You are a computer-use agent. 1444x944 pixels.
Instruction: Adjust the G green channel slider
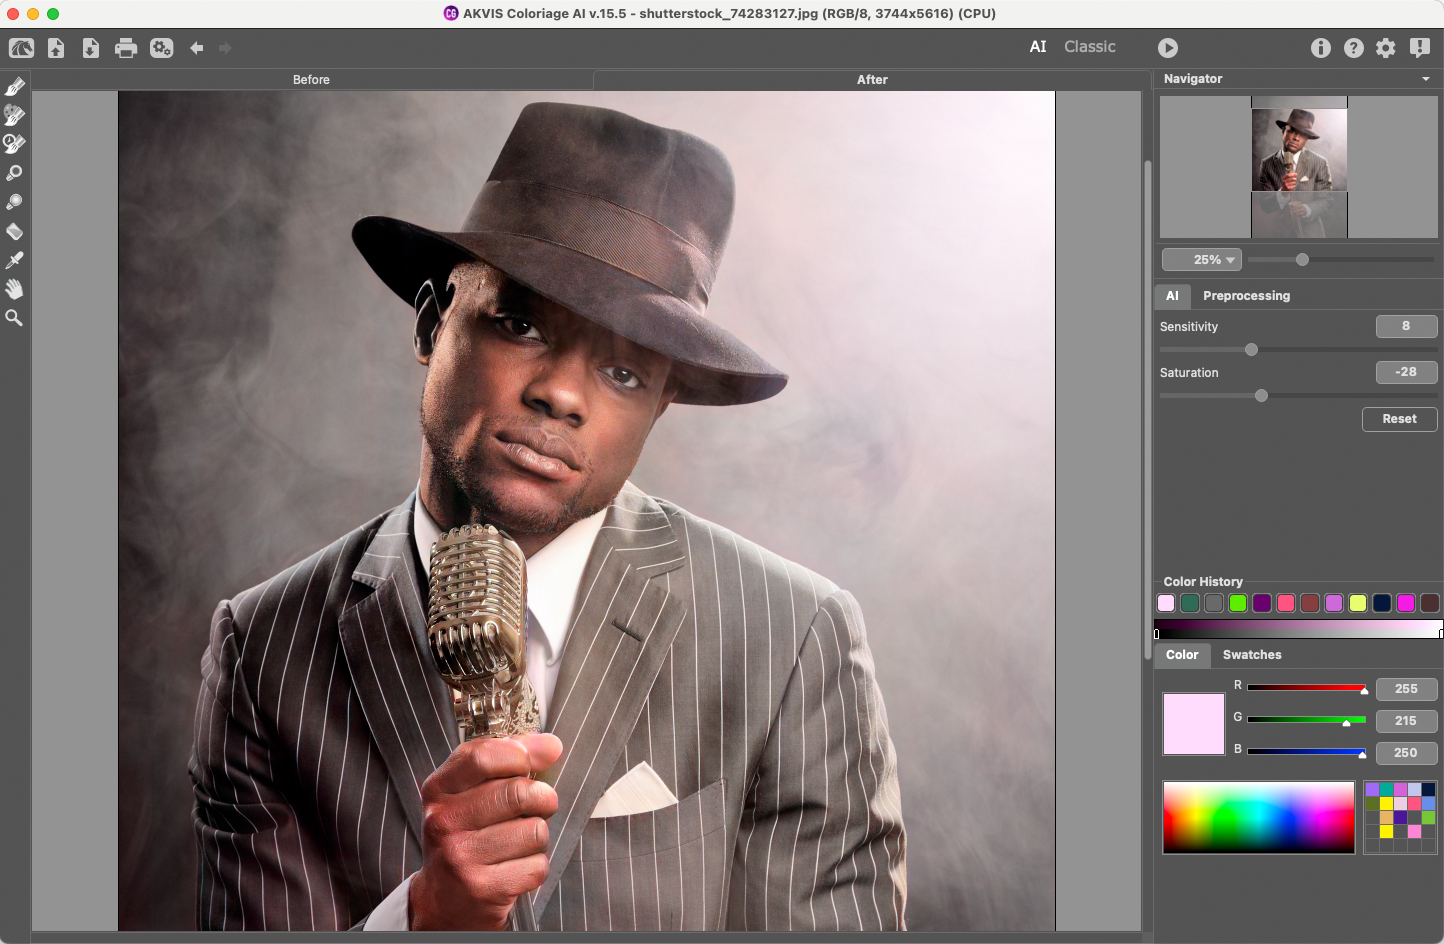point(1306,720)
